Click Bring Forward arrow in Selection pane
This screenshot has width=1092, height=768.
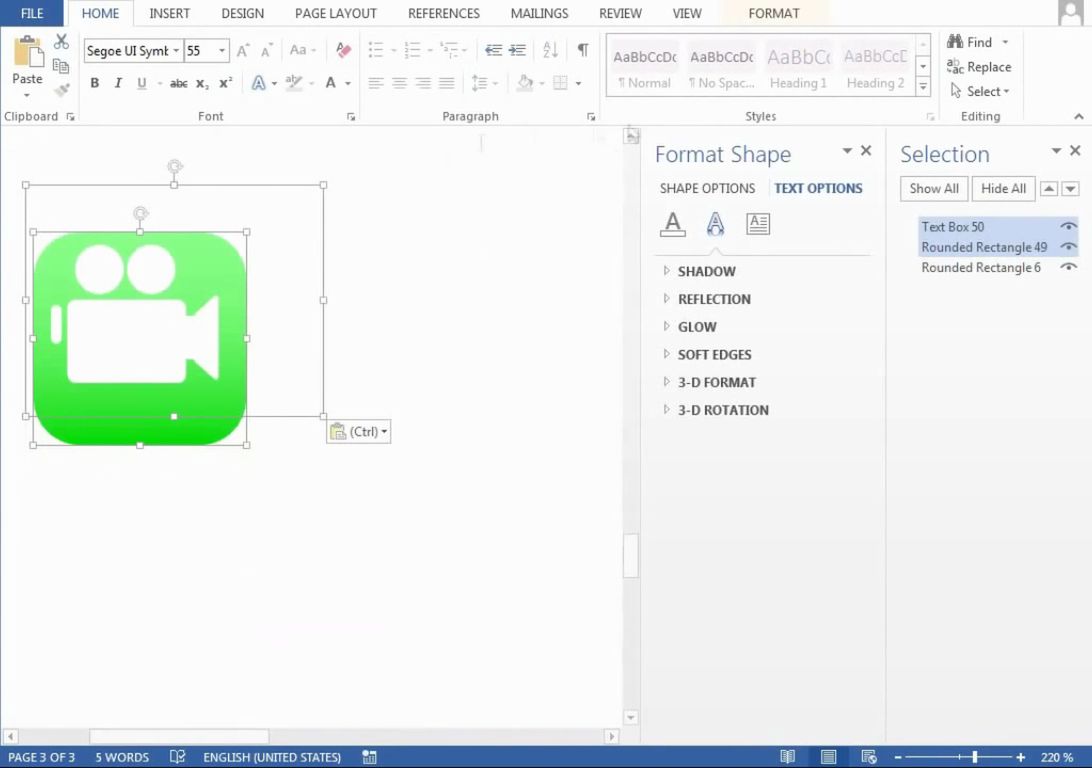1049,189
